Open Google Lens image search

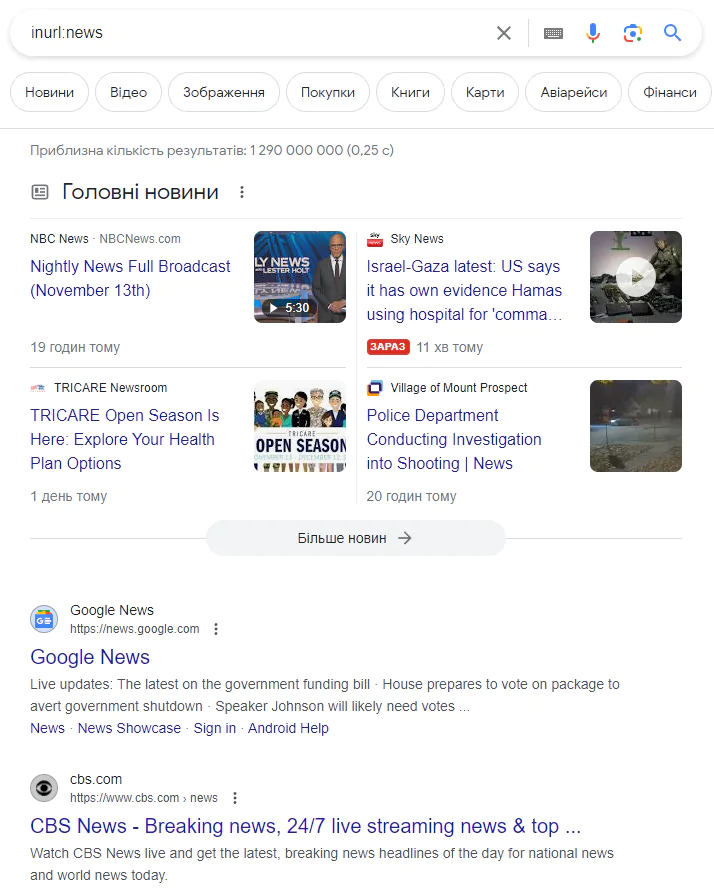pyautogui.click(x=632, y=33)
